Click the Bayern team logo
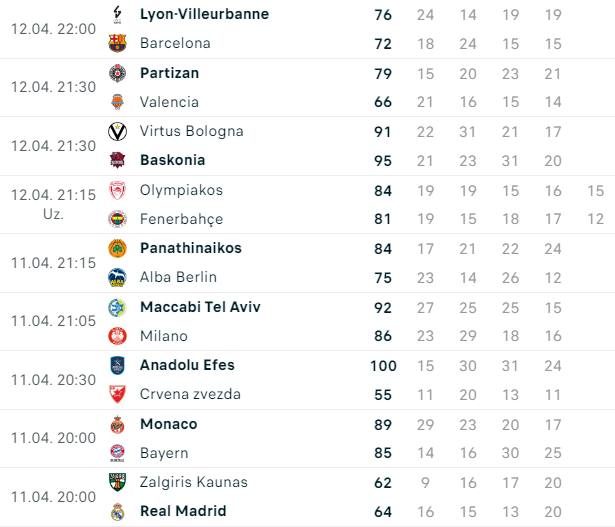 [117, 453]
